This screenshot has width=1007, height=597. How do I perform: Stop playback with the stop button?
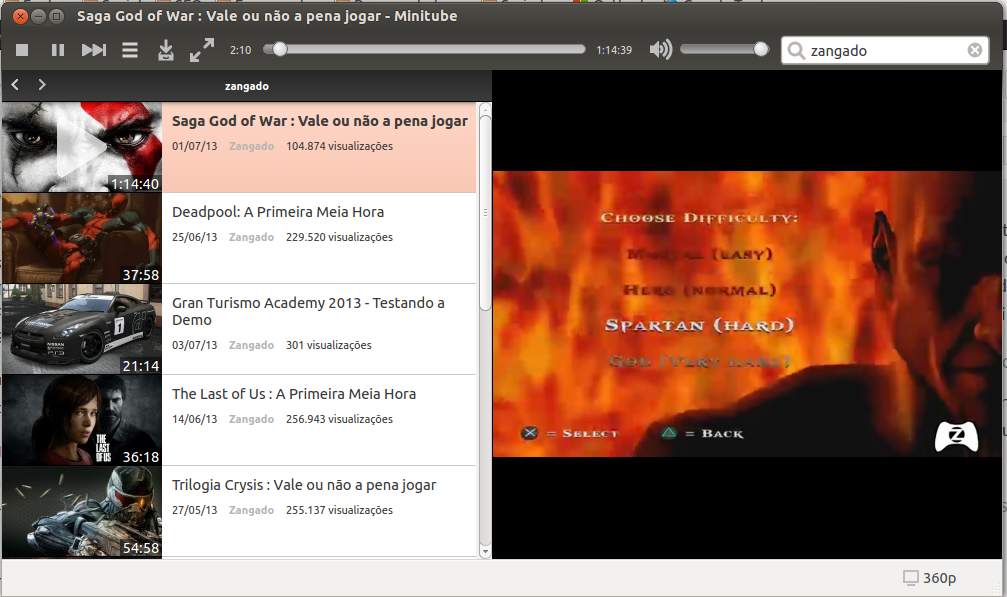pos(22,50)
